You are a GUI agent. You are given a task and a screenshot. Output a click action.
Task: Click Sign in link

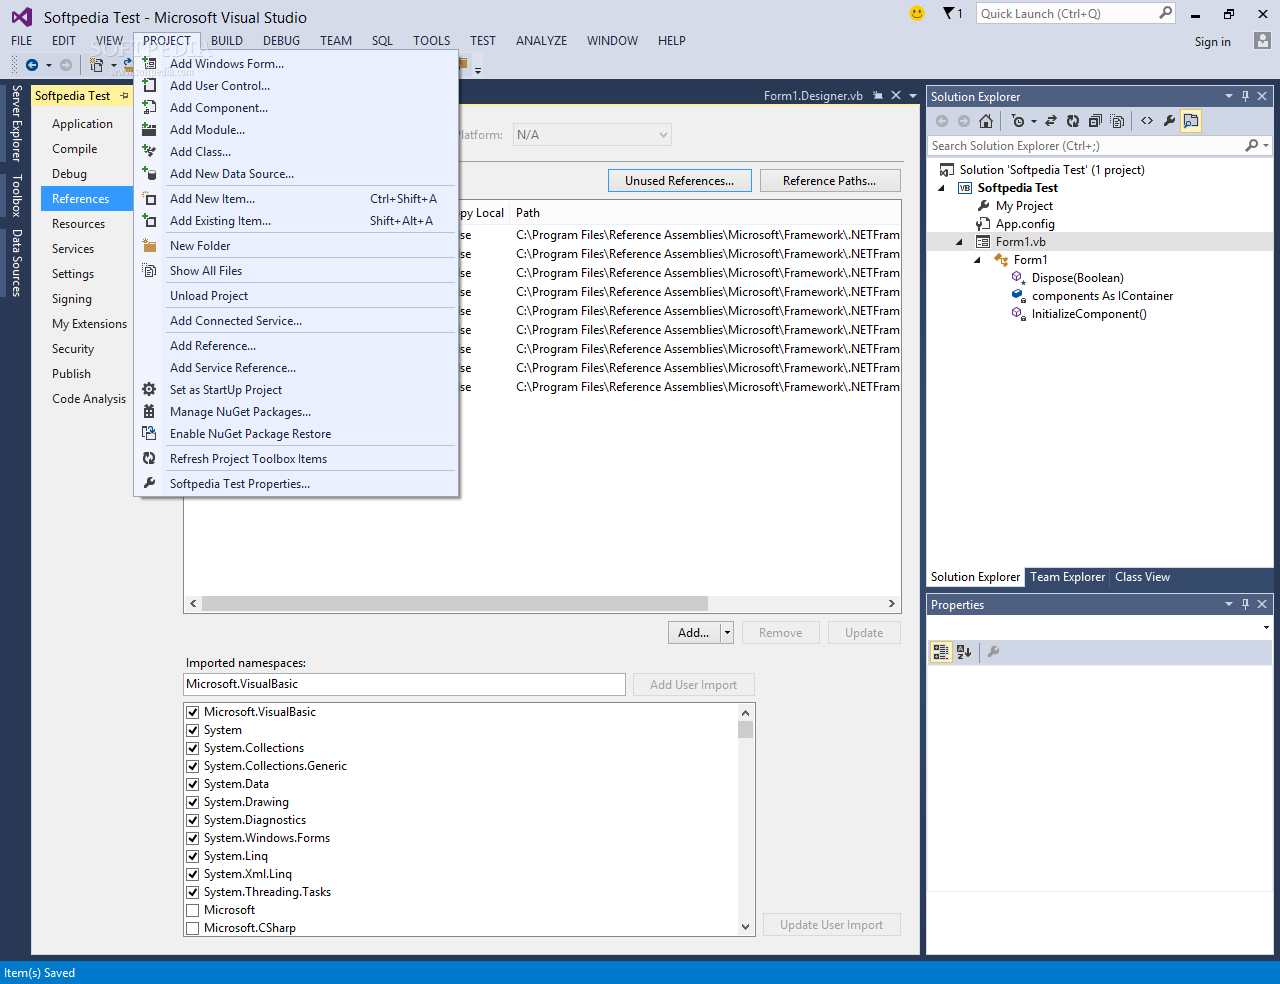pos(1213,42)
